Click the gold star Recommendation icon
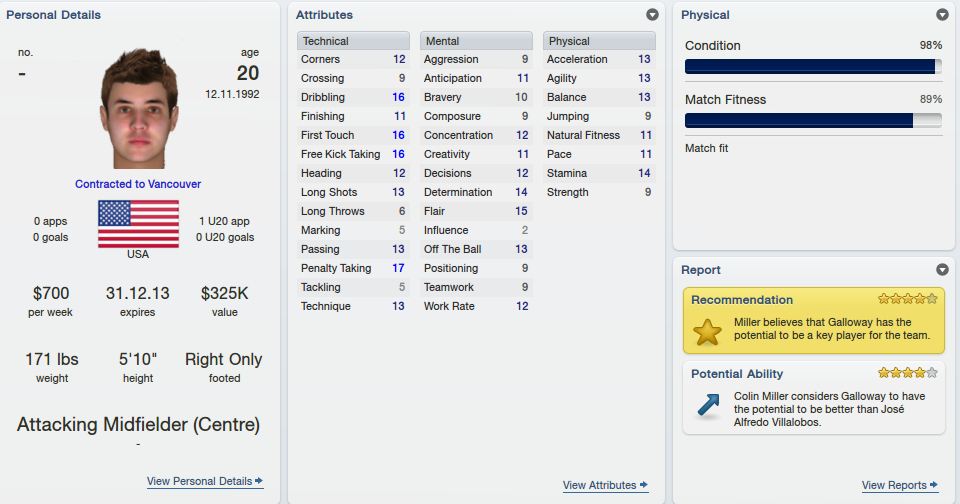Viewport: 960px width, 504px height. coord(707,332)
